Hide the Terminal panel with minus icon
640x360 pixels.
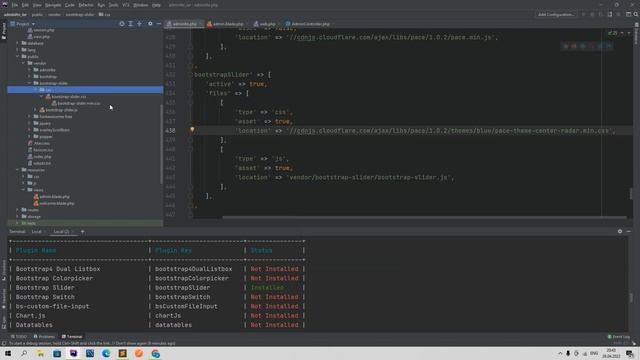point(629,231)
